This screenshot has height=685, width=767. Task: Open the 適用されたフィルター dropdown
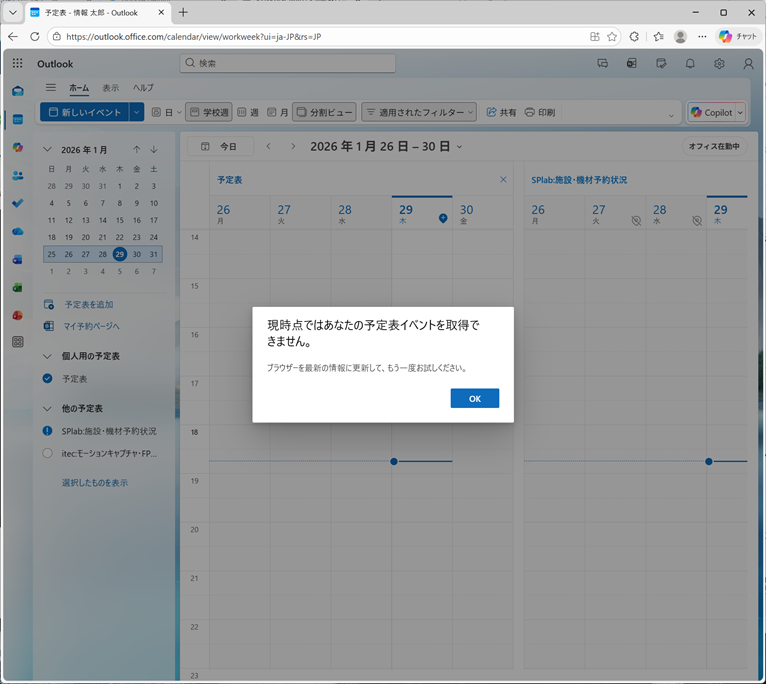[419, 113]
